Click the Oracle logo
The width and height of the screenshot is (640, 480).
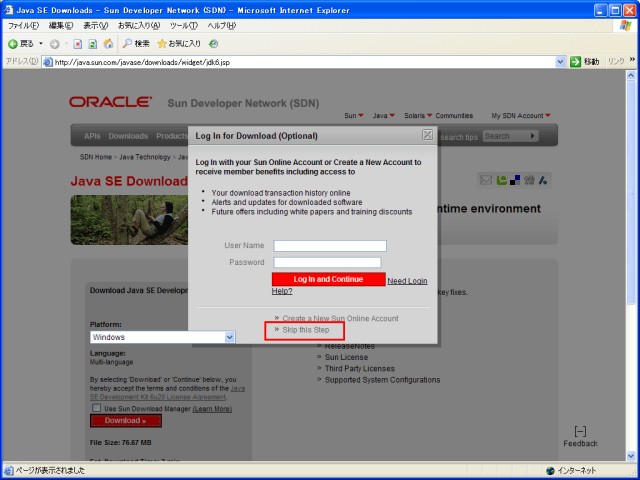pos(110,102)
